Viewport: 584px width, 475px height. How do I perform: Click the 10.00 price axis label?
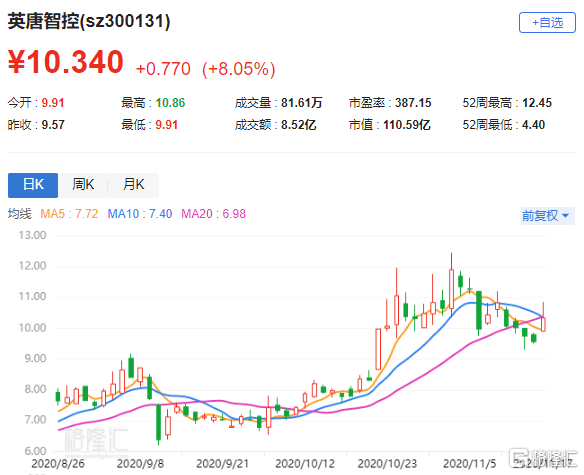pyautogui.click(x=32, y=328)
